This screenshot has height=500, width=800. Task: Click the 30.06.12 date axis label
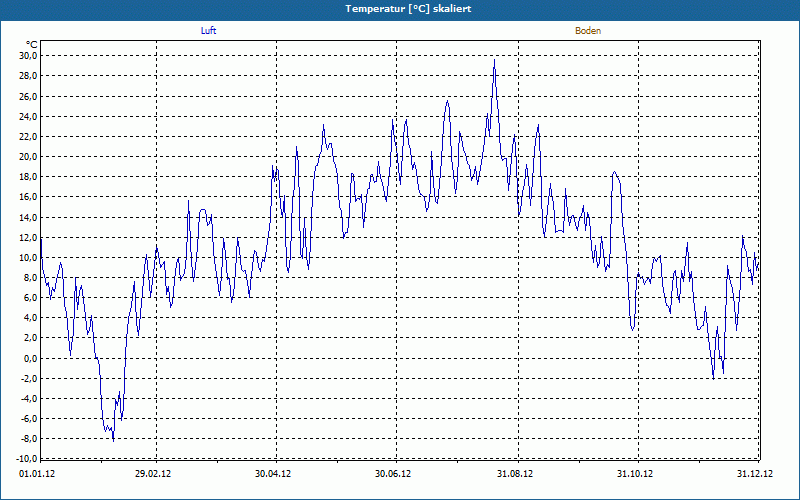point(393,474)
